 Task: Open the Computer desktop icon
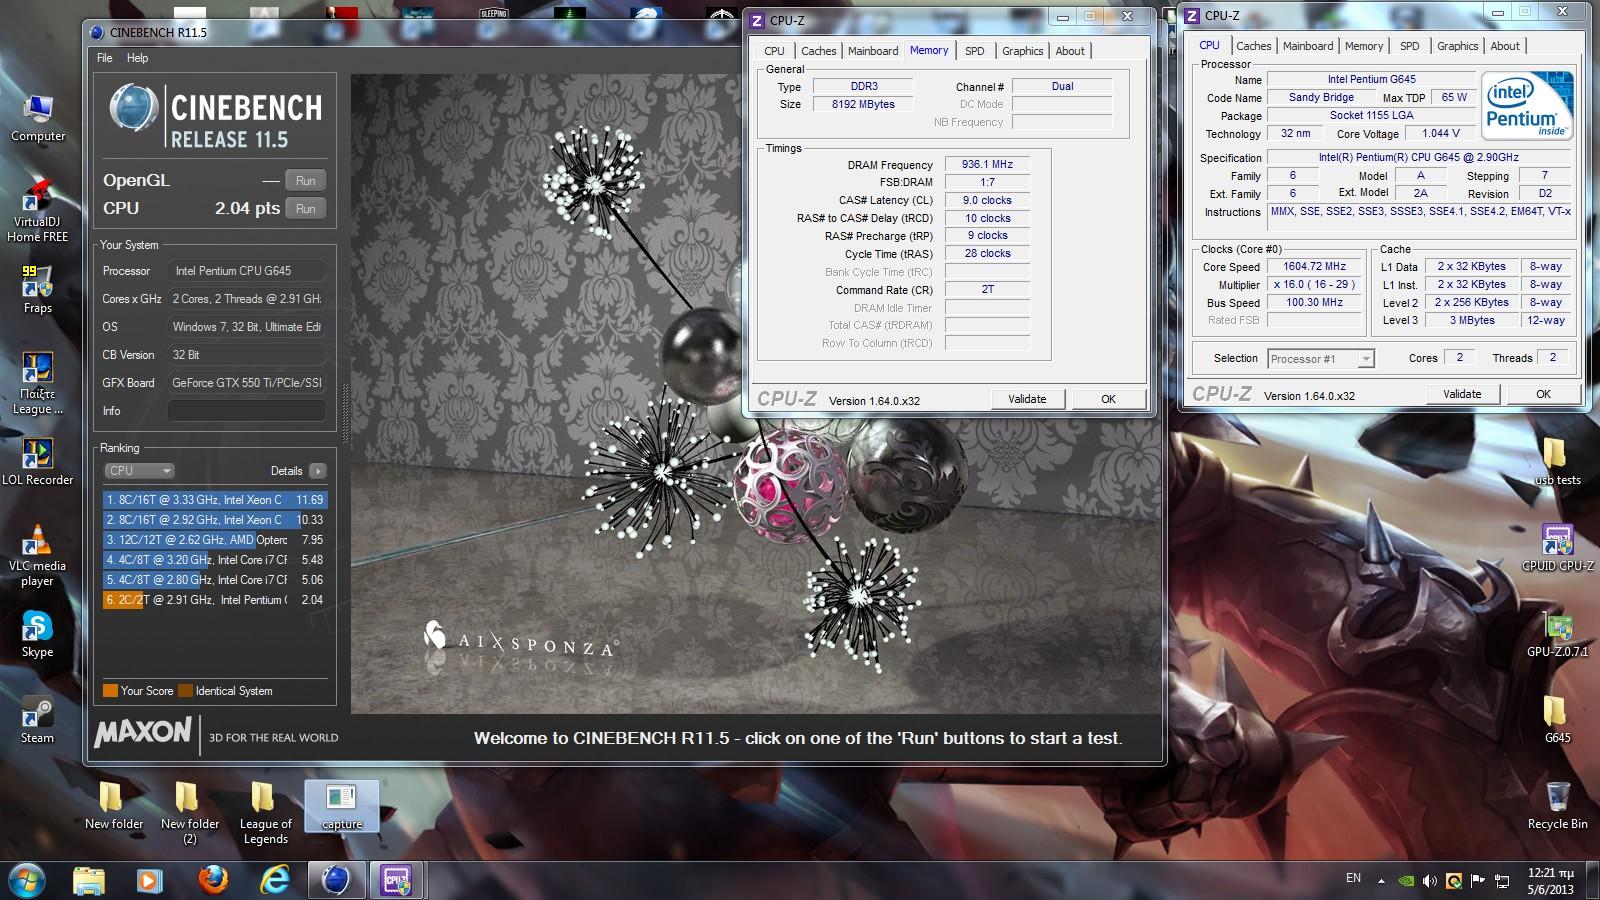tap(38, 118)
